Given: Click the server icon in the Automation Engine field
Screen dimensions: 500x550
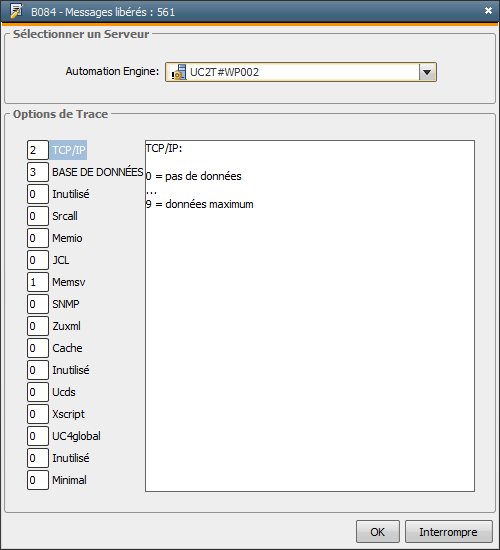Looking at the screenshot, I should coord(179,72).
